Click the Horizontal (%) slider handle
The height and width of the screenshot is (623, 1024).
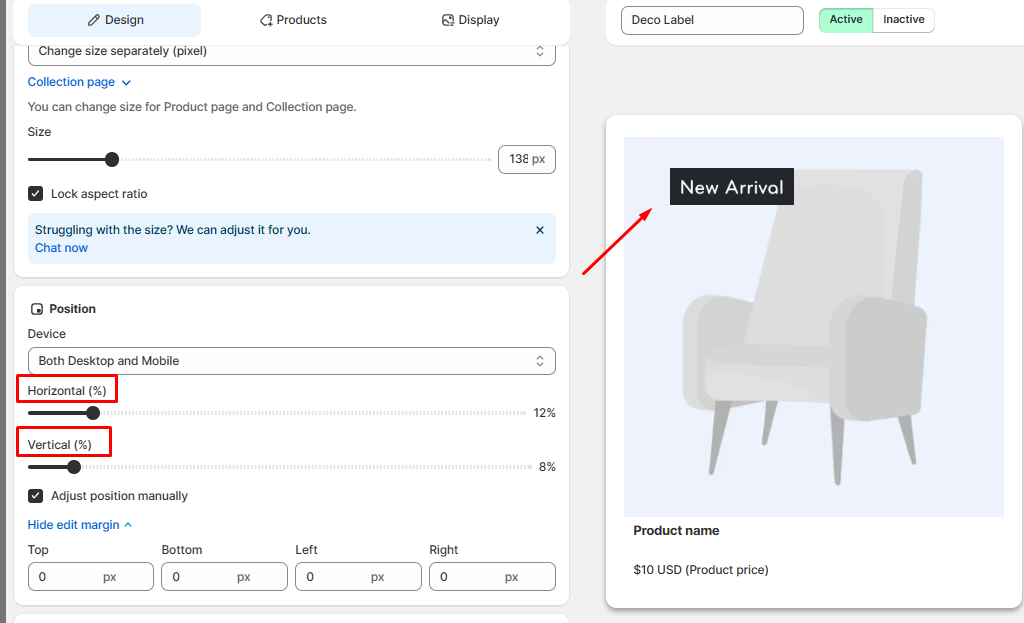pos(93,413)
